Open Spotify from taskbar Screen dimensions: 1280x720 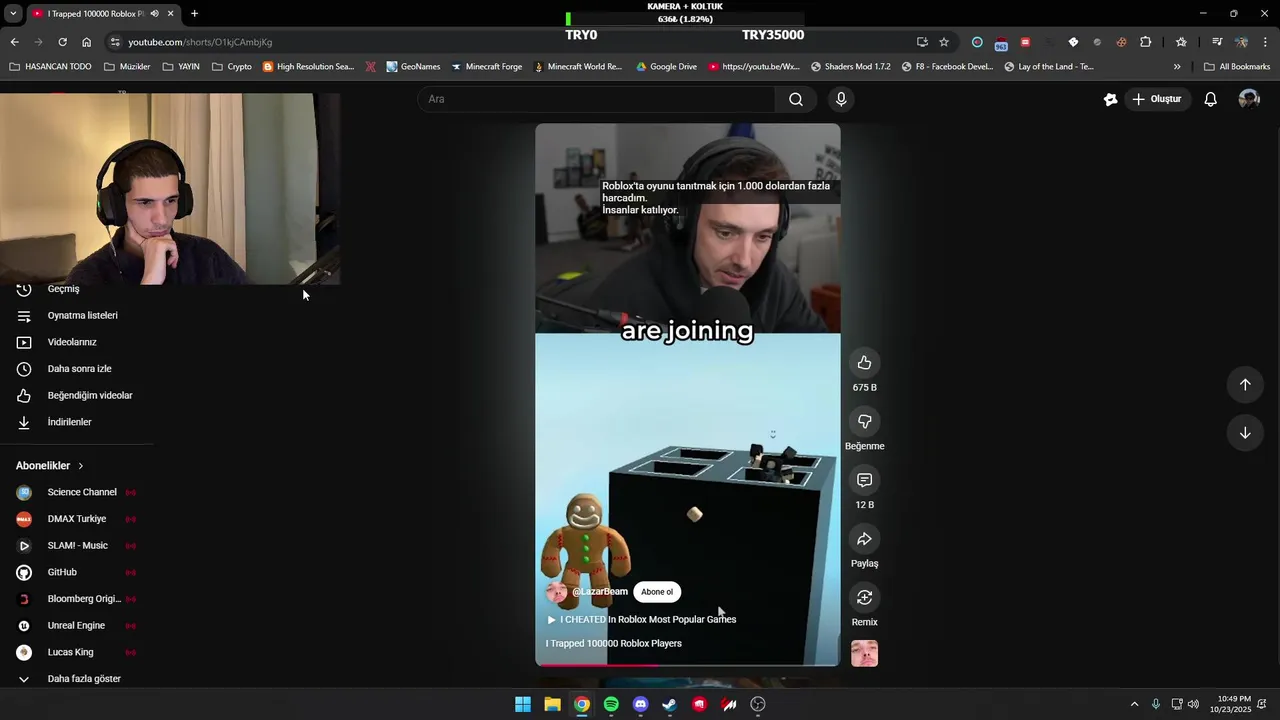(x=611, y=705)
